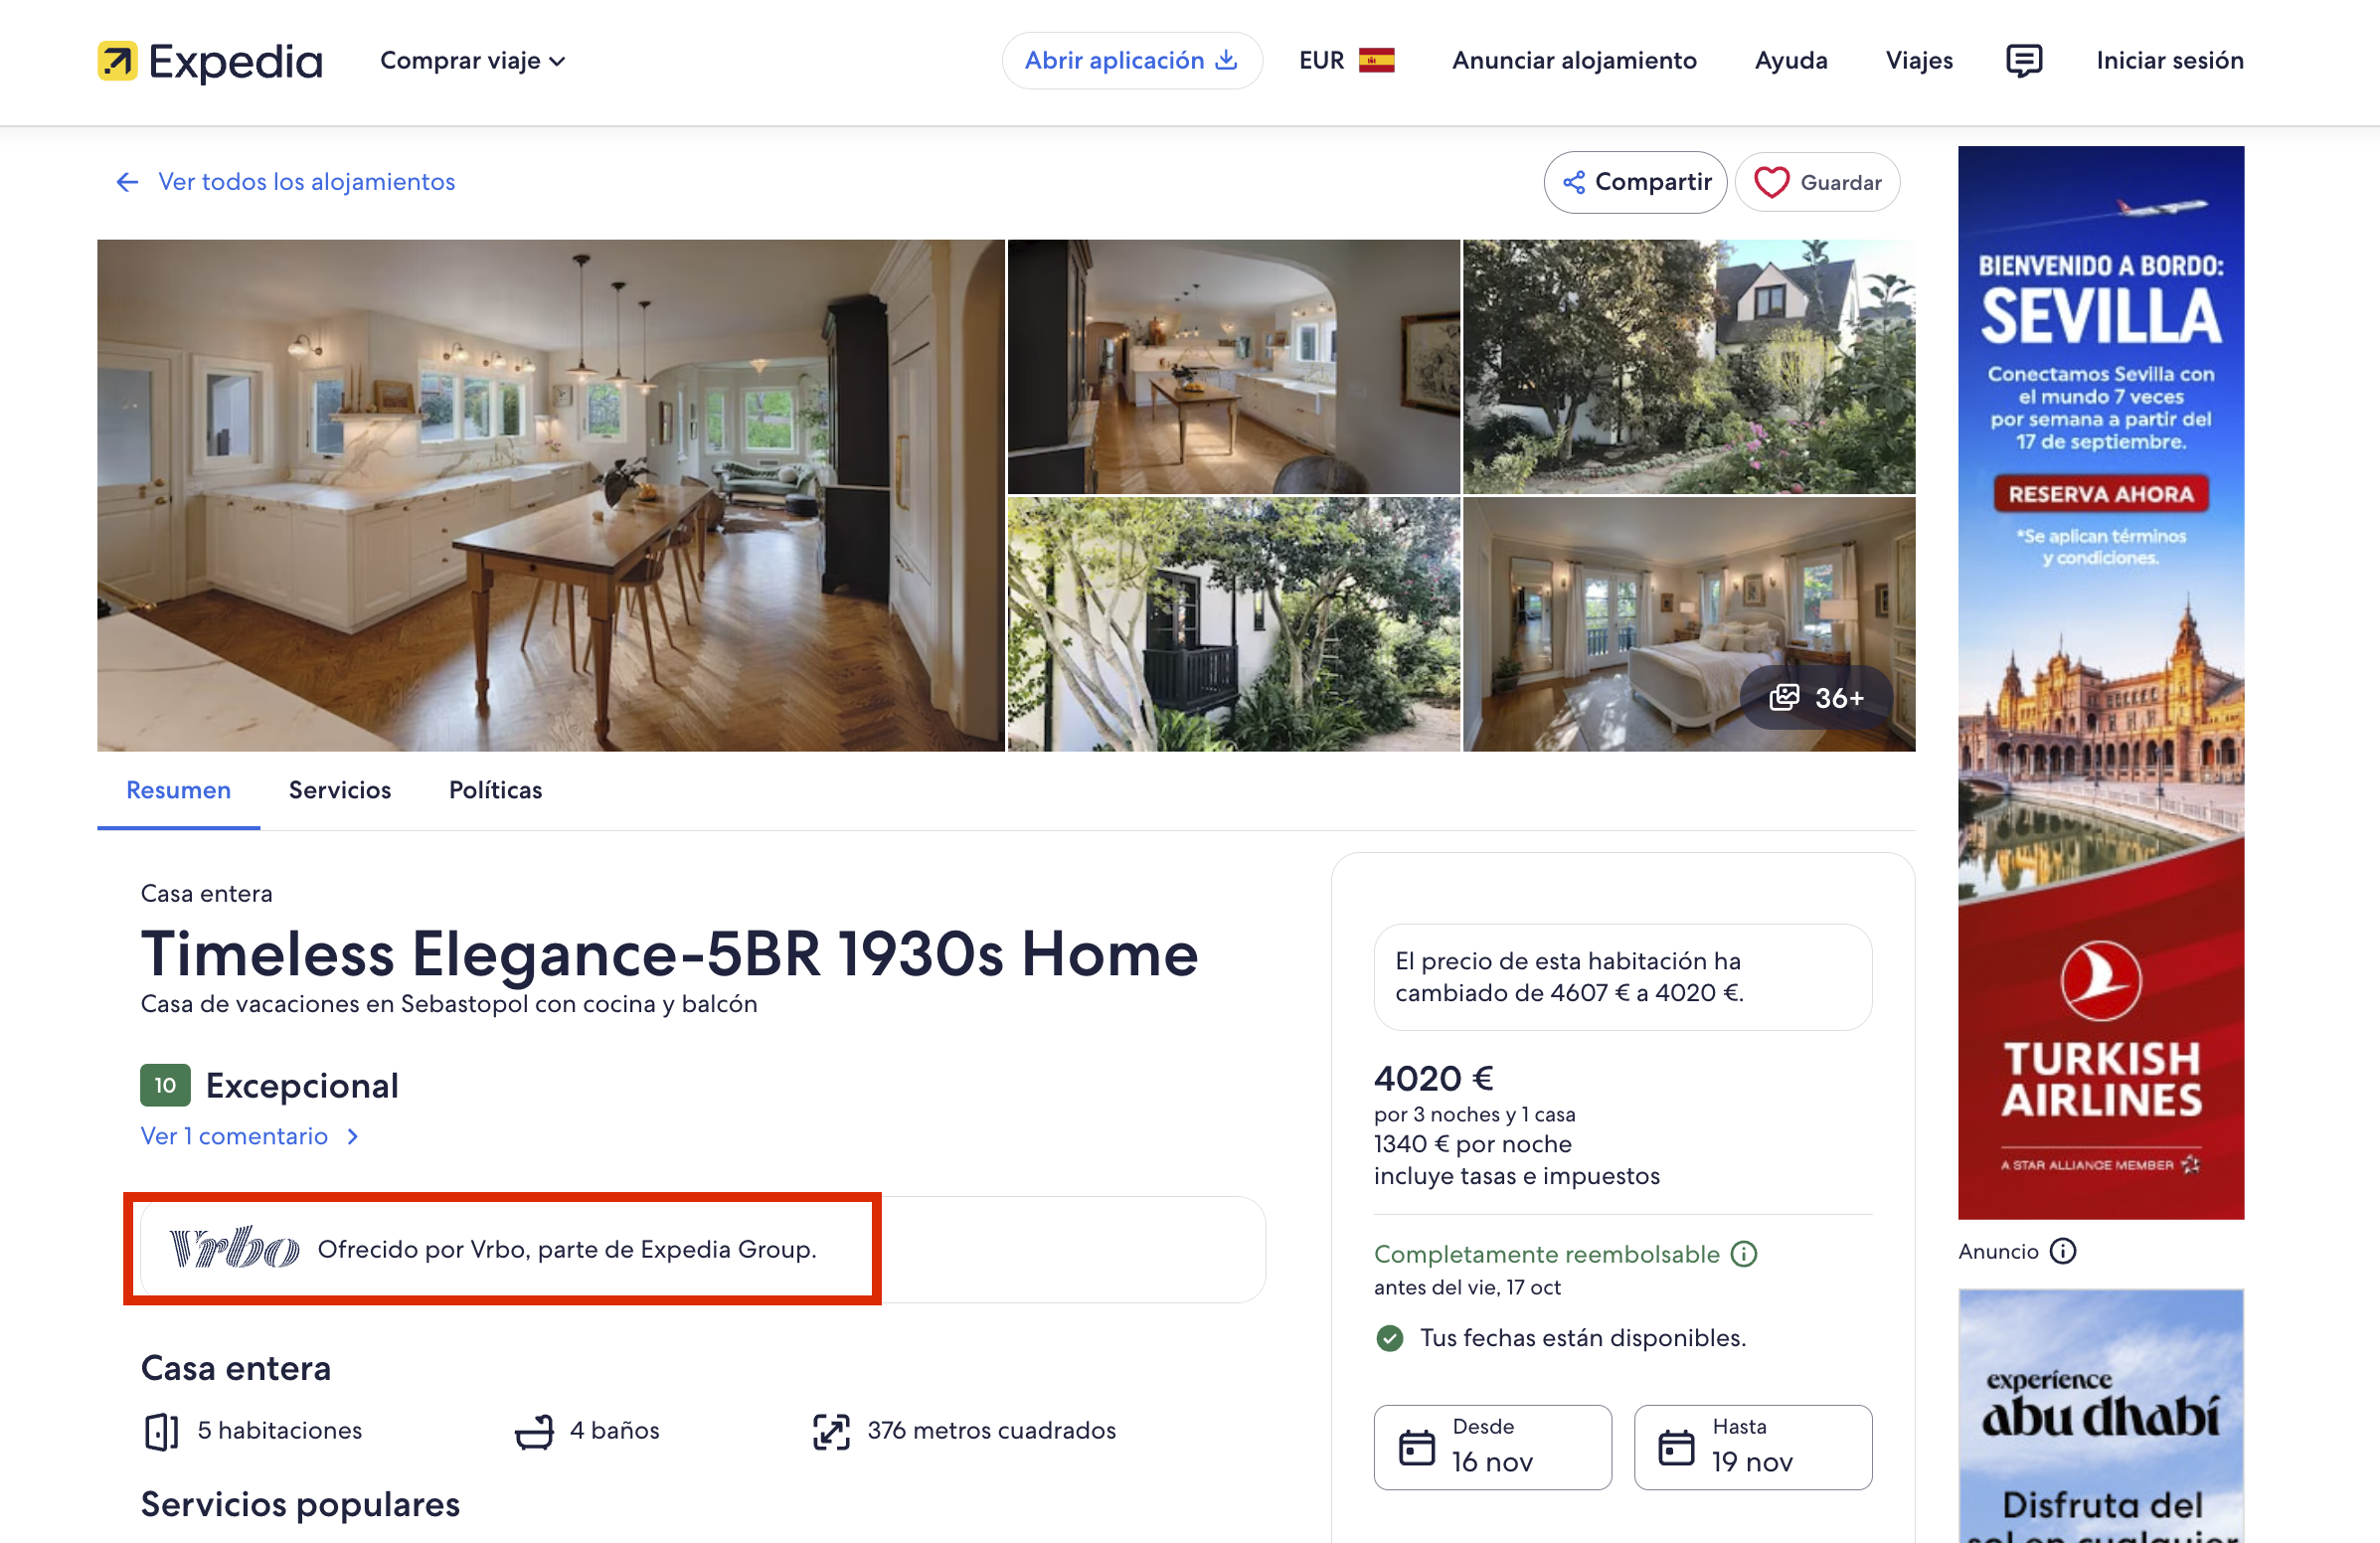Click the Abrir aplicación button
The image size is (2380, 1543).
[1132, 61]
